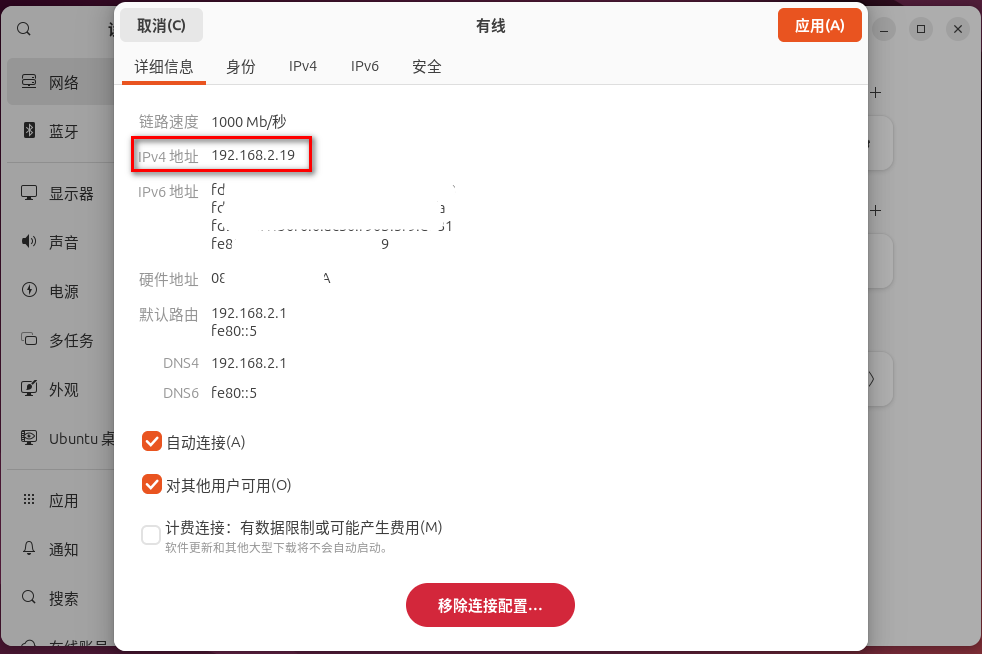Viewport: 982px width, 654px height.
Task: Select the Bluetooth icon in the sidebar
Action: pos(29,130)
